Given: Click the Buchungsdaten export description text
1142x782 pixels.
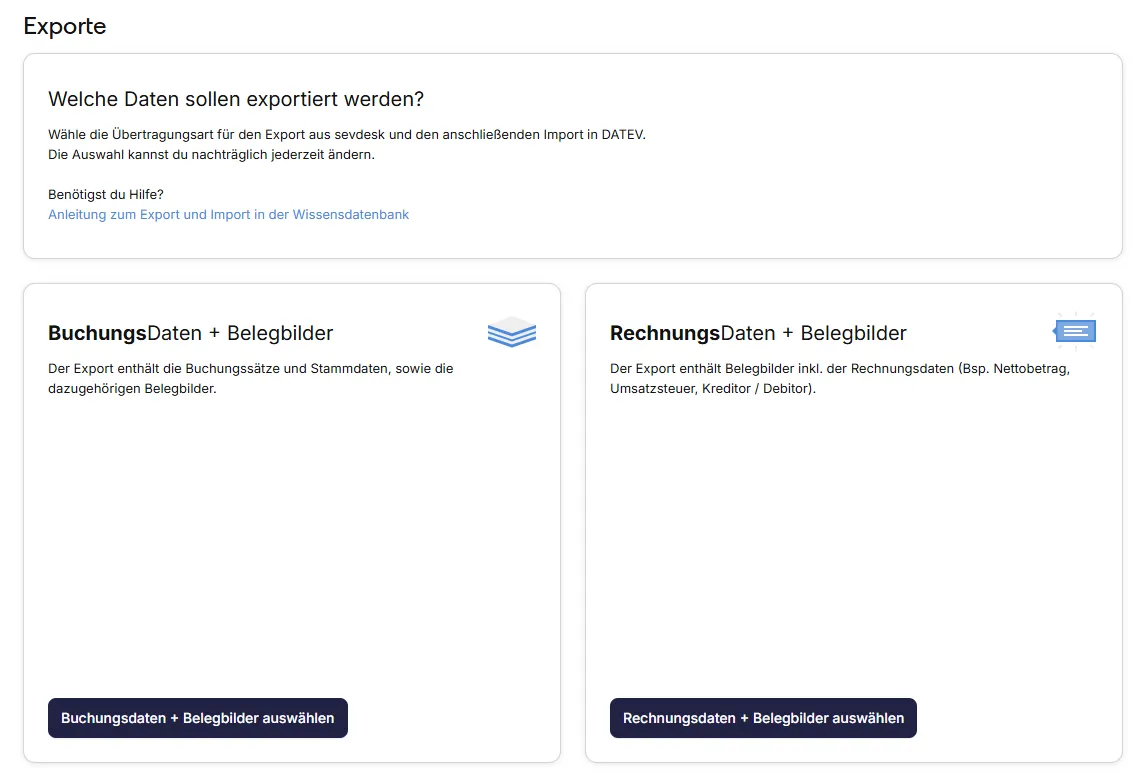Looking at the screenshot, I should point(250,378).
